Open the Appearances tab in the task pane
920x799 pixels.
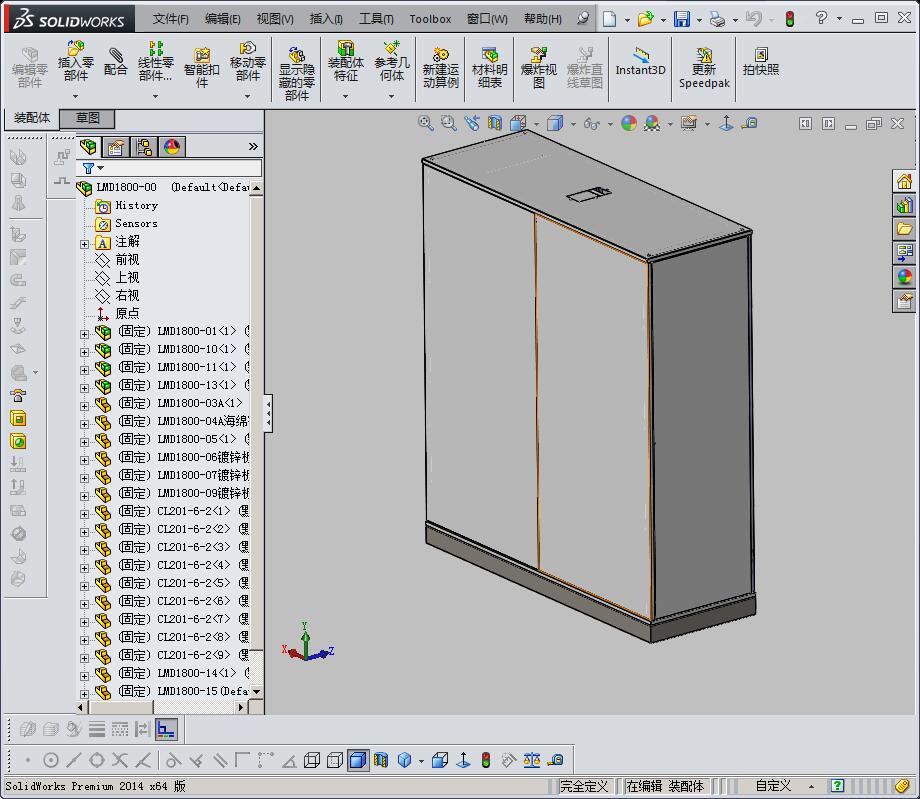click(x=905, y=277)
